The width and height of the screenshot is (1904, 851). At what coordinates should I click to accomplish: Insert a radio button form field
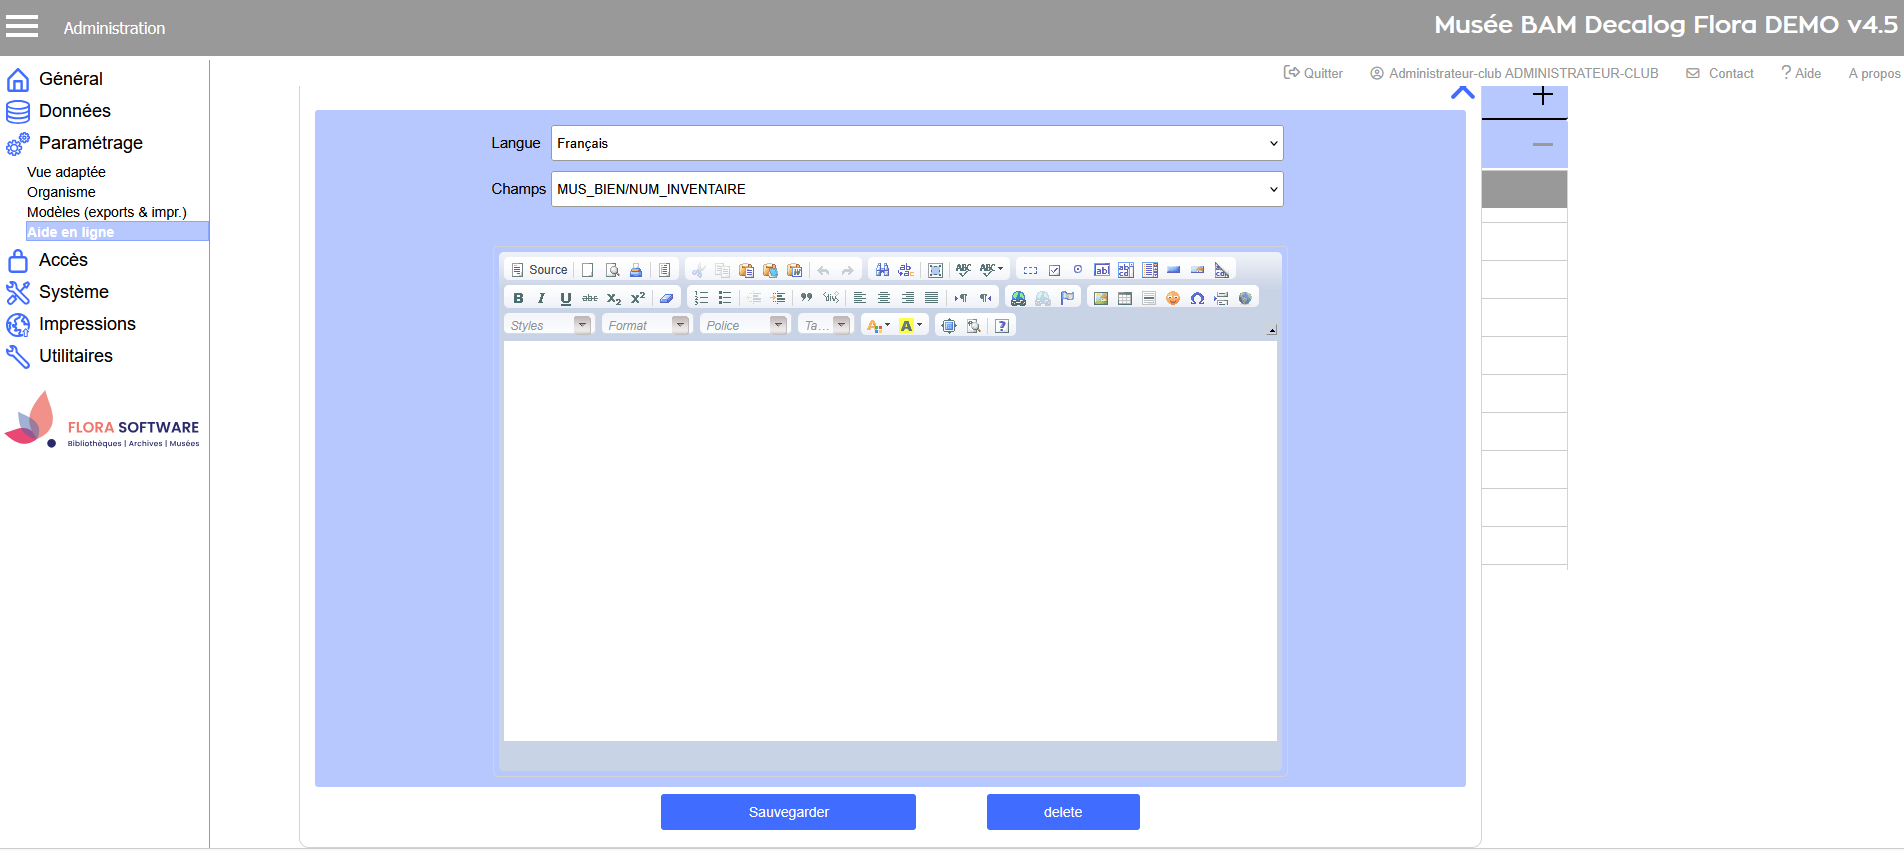coord(1078,270)
